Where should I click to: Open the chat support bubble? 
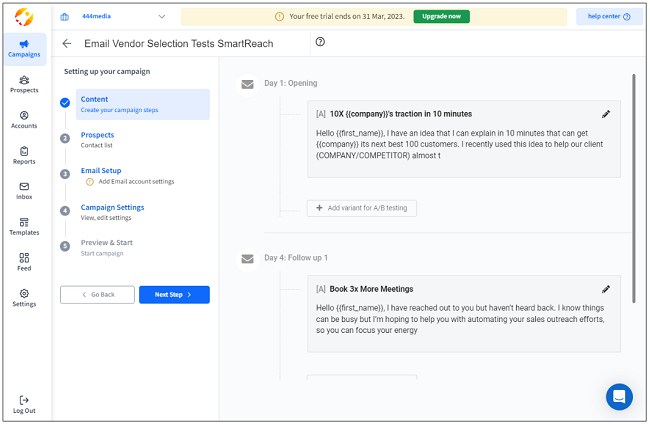[619, 397]
